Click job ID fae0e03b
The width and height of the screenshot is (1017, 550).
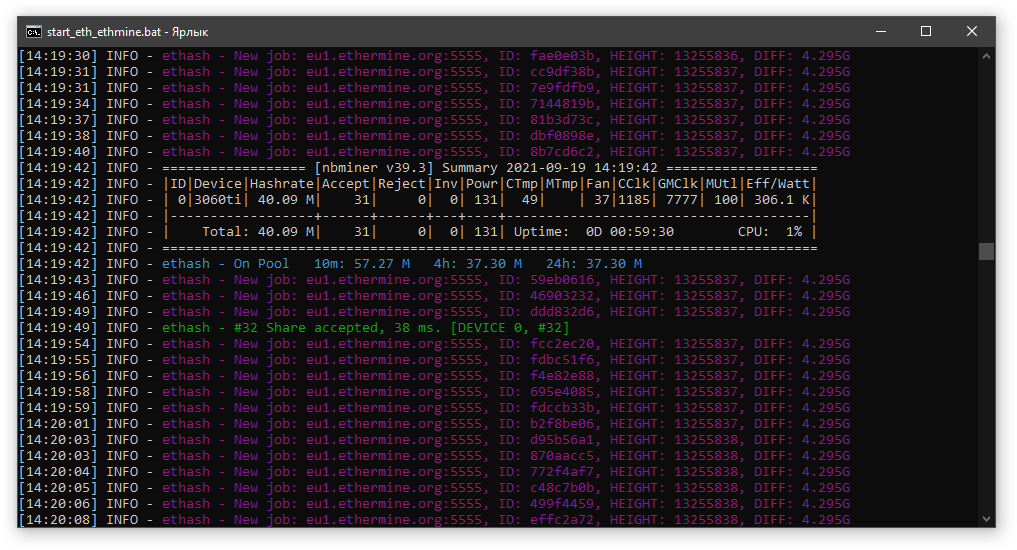pos(562,56)
